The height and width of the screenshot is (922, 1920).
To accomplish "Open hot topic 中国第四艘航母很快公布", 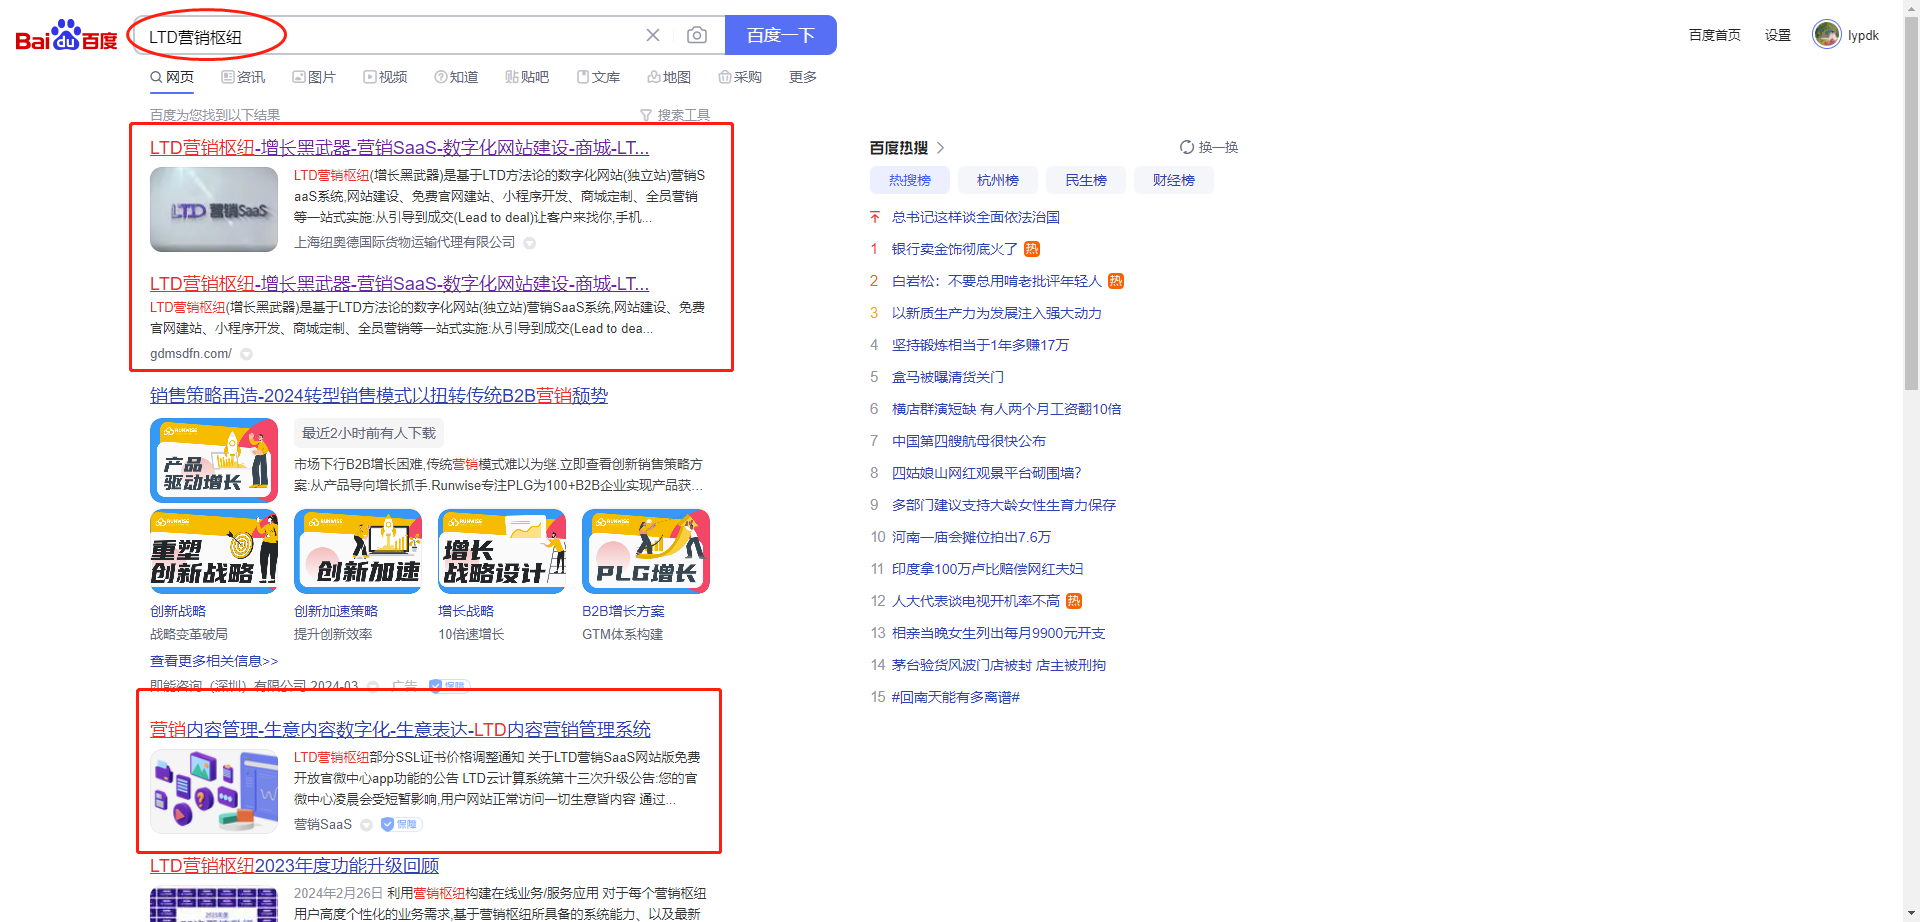I will click(969, 441).
